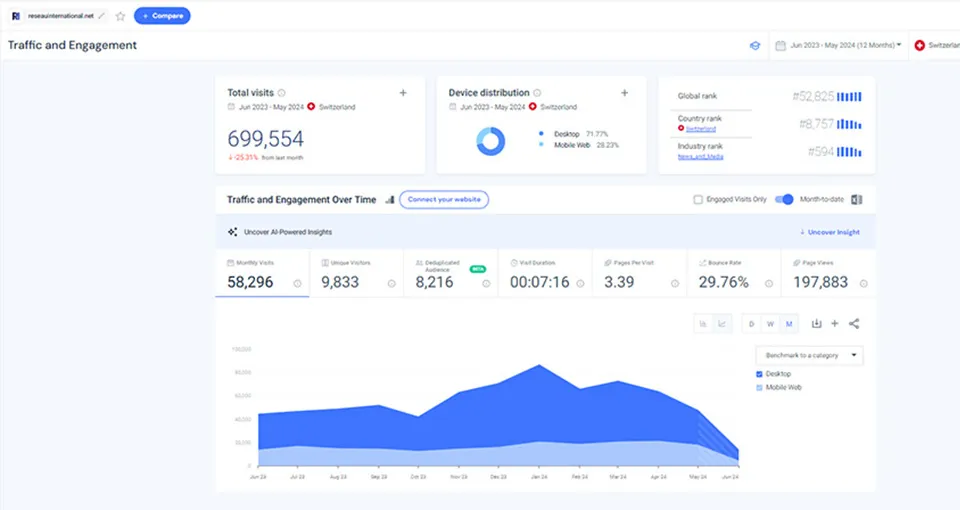Click the star icon to favorite the site

121,16
